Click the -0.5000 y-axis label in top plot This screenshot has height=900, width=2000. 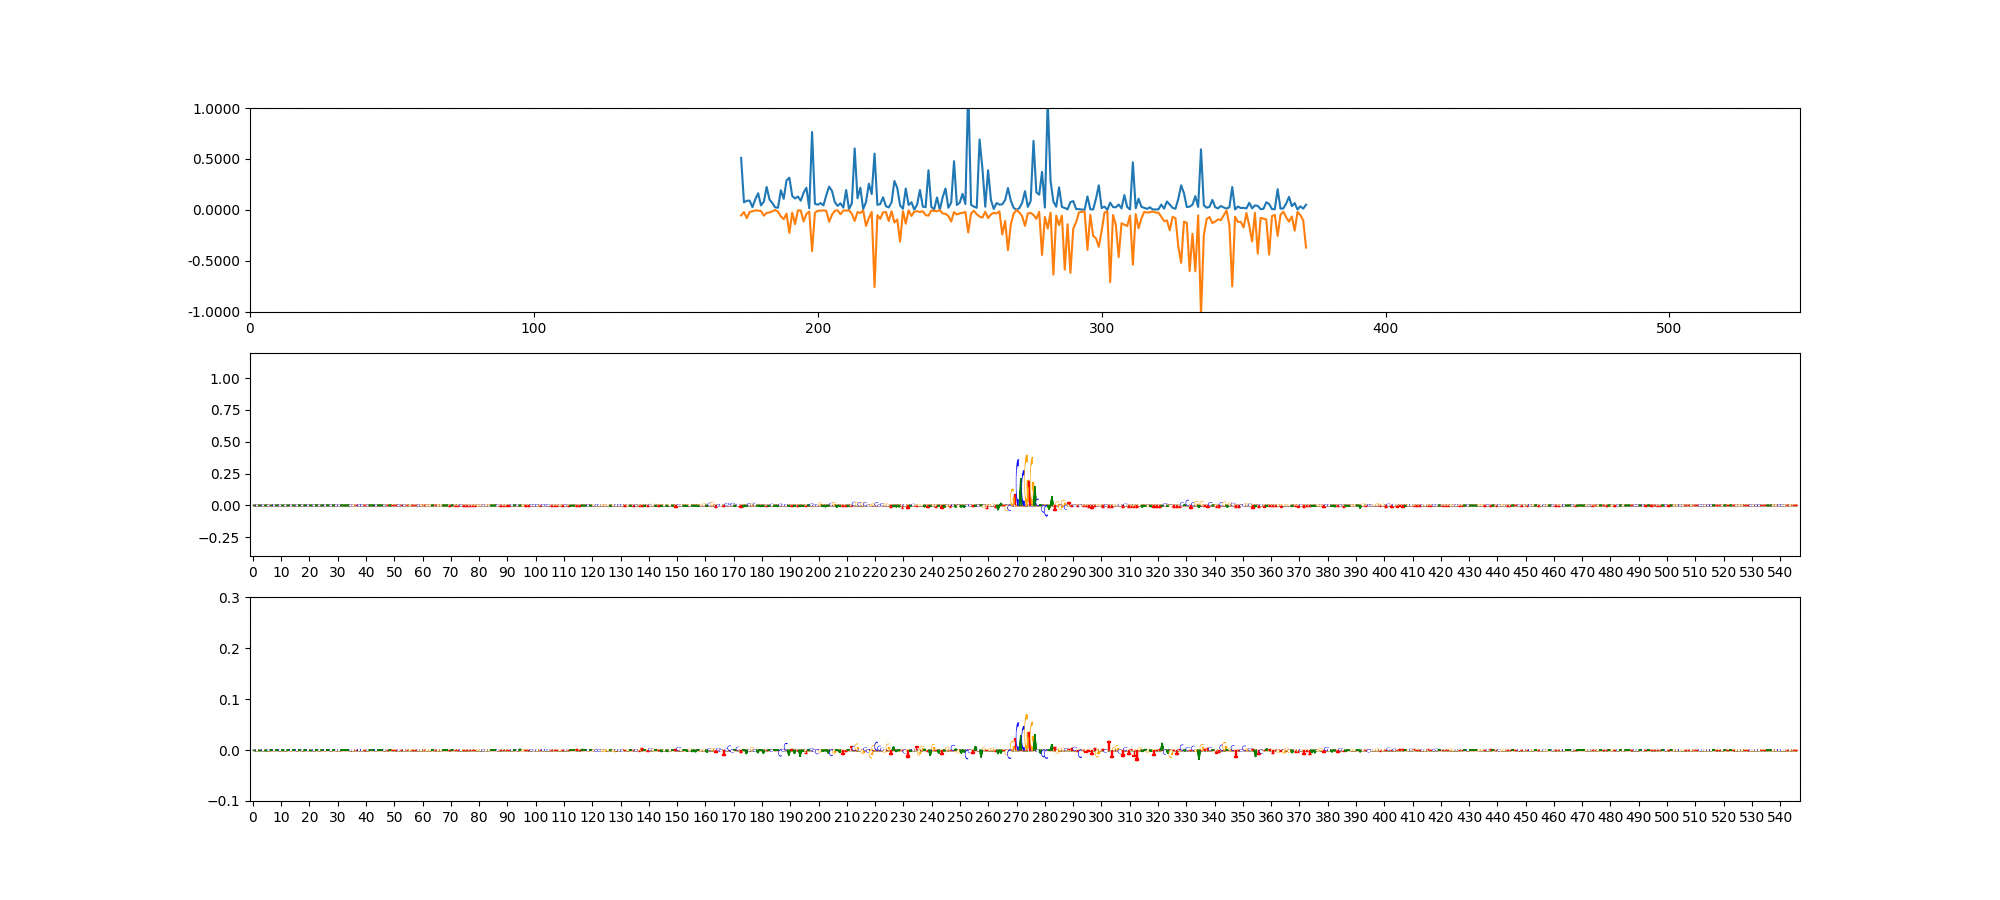pos(214,261)
